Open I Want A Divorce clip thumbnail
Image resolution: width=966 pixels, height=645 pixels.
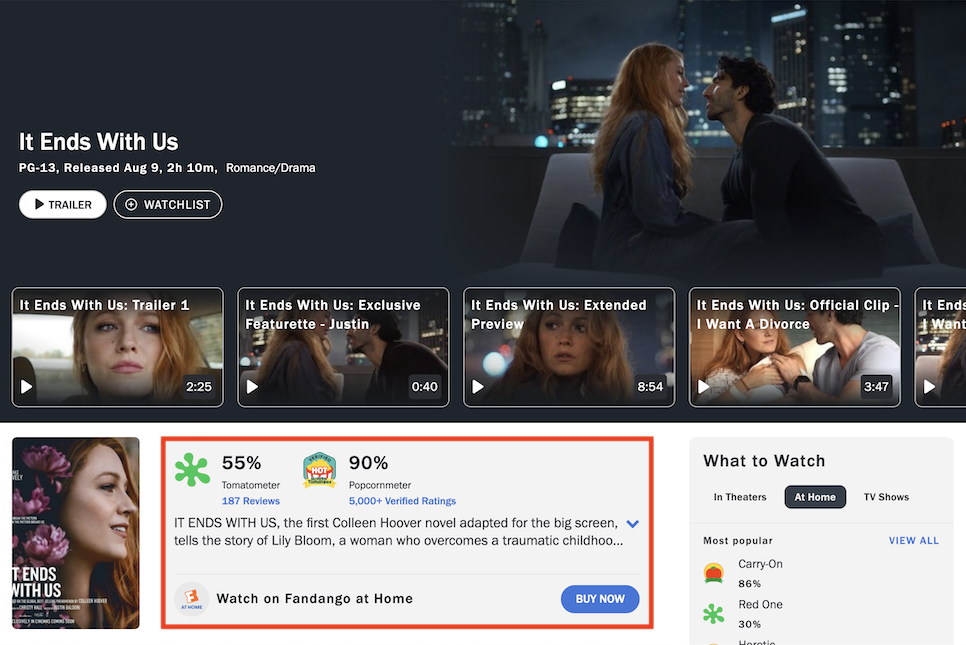click(x=794, y=347)
